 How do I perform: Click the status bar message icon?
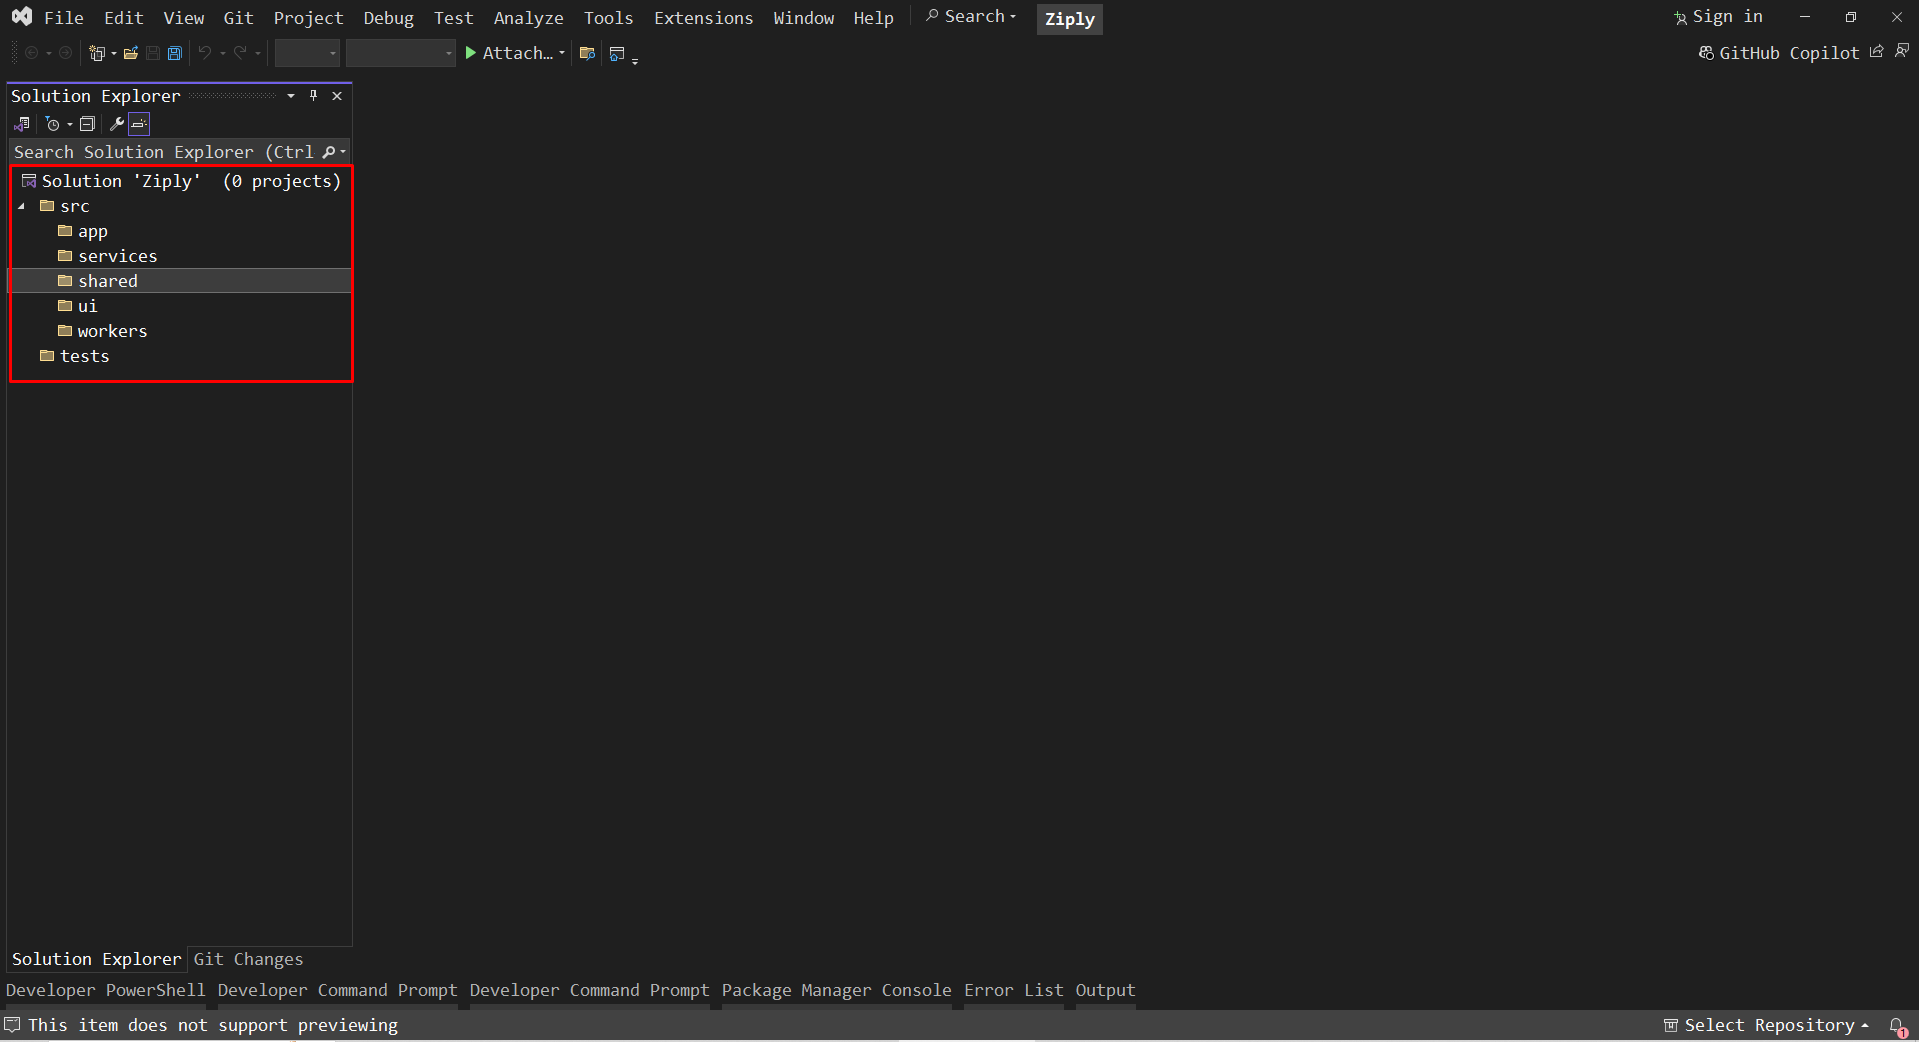point(12,1025)
